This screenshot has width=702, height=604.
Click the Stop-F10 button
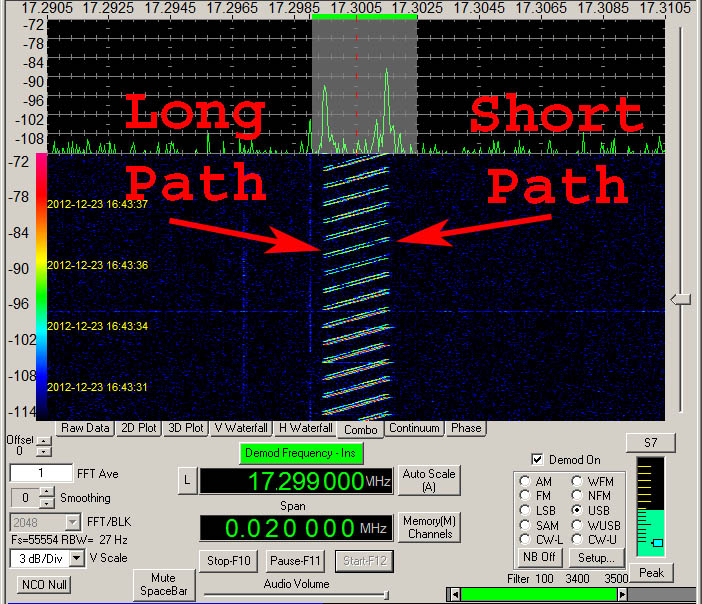pyautogui.click(x=228, y=561)
